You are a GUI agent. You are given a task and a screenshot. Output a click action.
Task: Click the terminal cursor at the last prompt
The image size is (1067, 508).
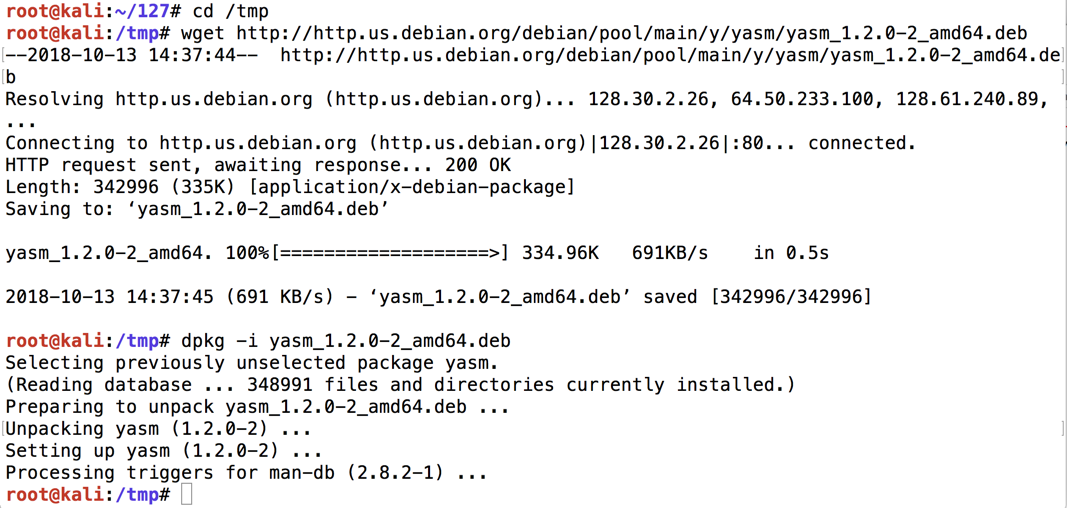[x=186, y=495]
